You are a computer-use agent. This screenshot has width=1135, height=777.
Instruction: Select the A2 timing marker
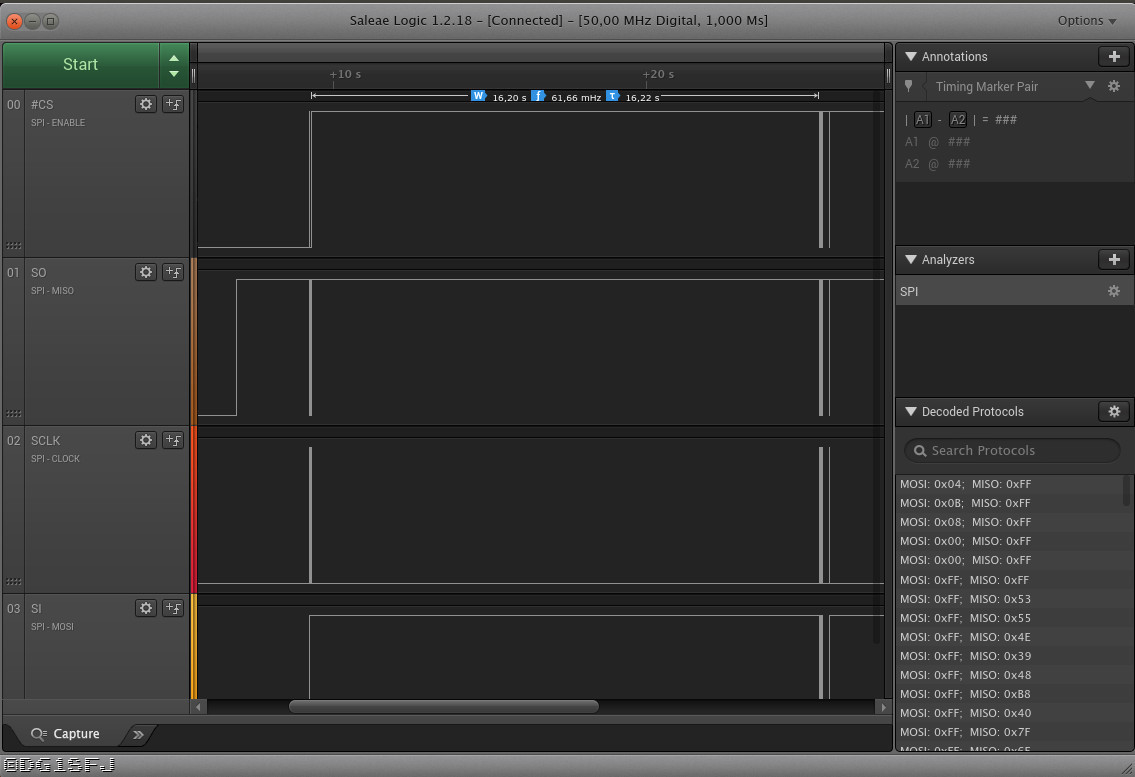(x=957, y=120)
